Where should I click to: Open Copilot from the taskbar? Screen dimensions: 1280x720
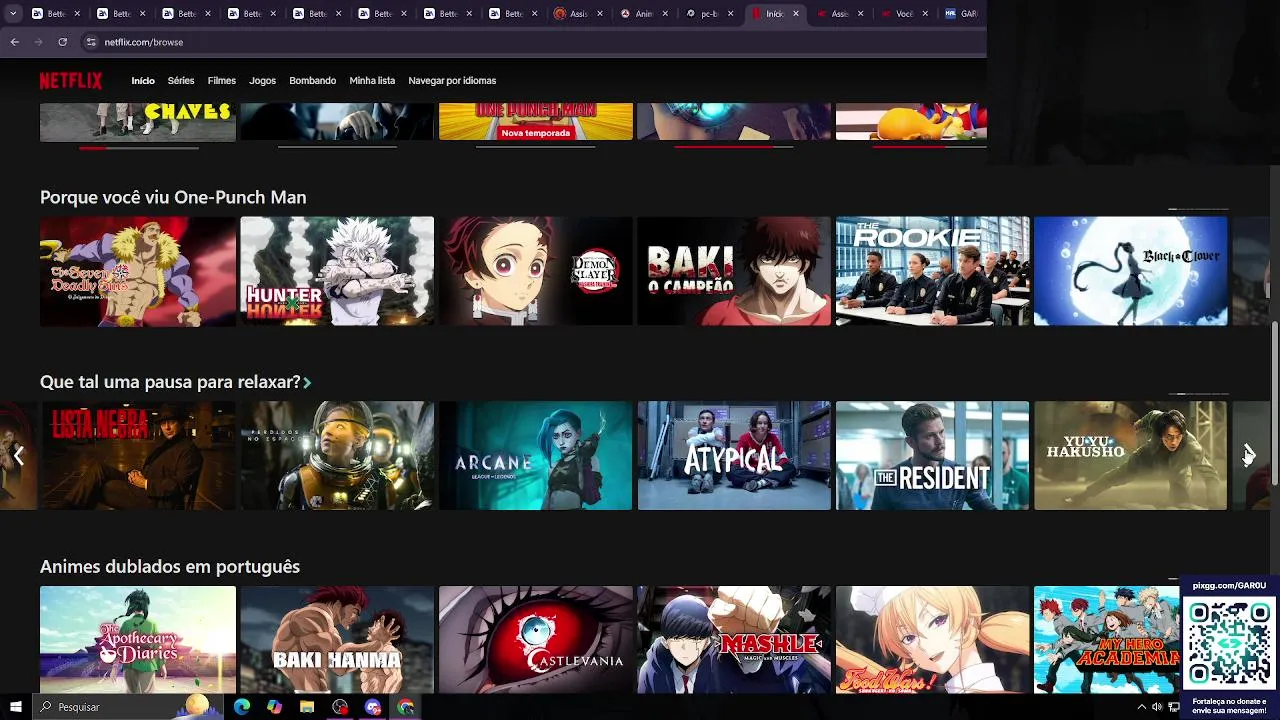point(274,707)
